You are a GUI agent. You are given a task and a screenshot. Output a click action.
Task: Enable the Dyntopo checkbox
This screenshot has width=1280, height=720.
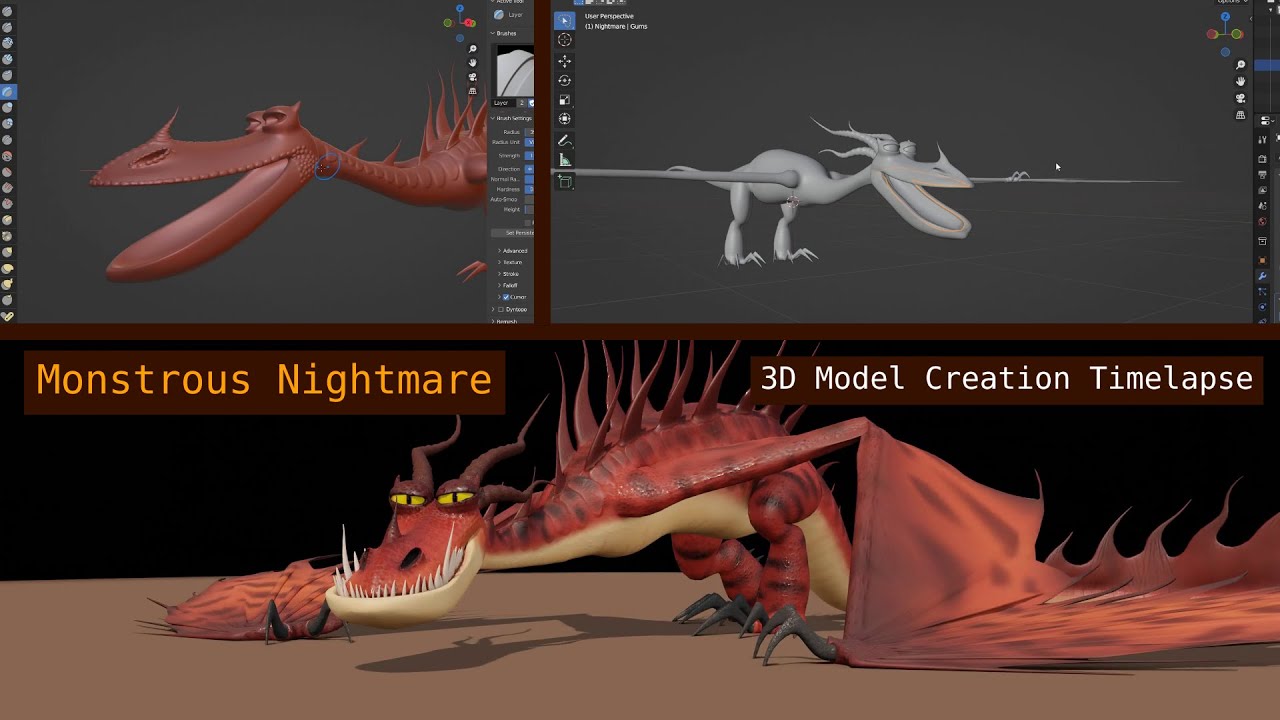click(x=501, y=309)
